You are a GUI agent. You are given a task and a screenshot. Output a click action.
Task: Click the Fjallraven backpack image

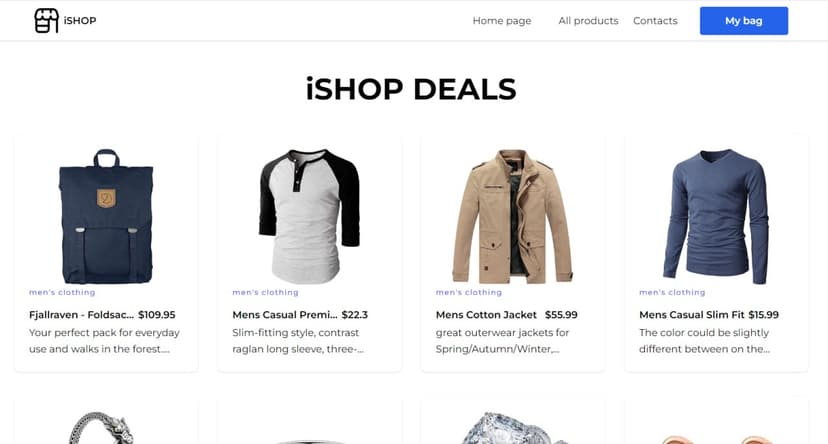coord(106,216)
